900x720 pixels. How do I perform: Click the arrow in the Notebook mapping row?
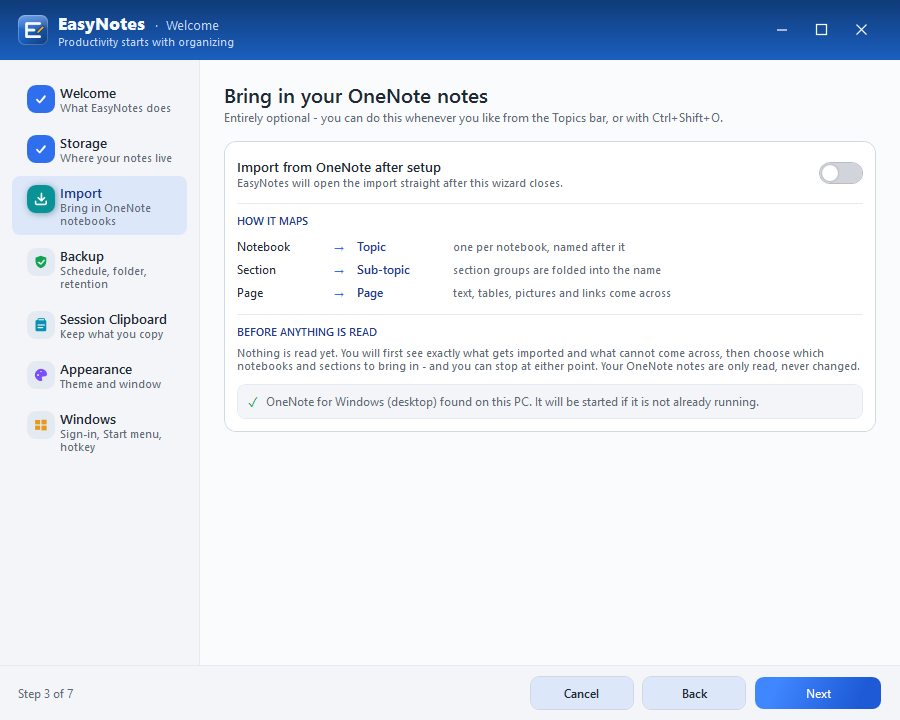pos(339,248)
